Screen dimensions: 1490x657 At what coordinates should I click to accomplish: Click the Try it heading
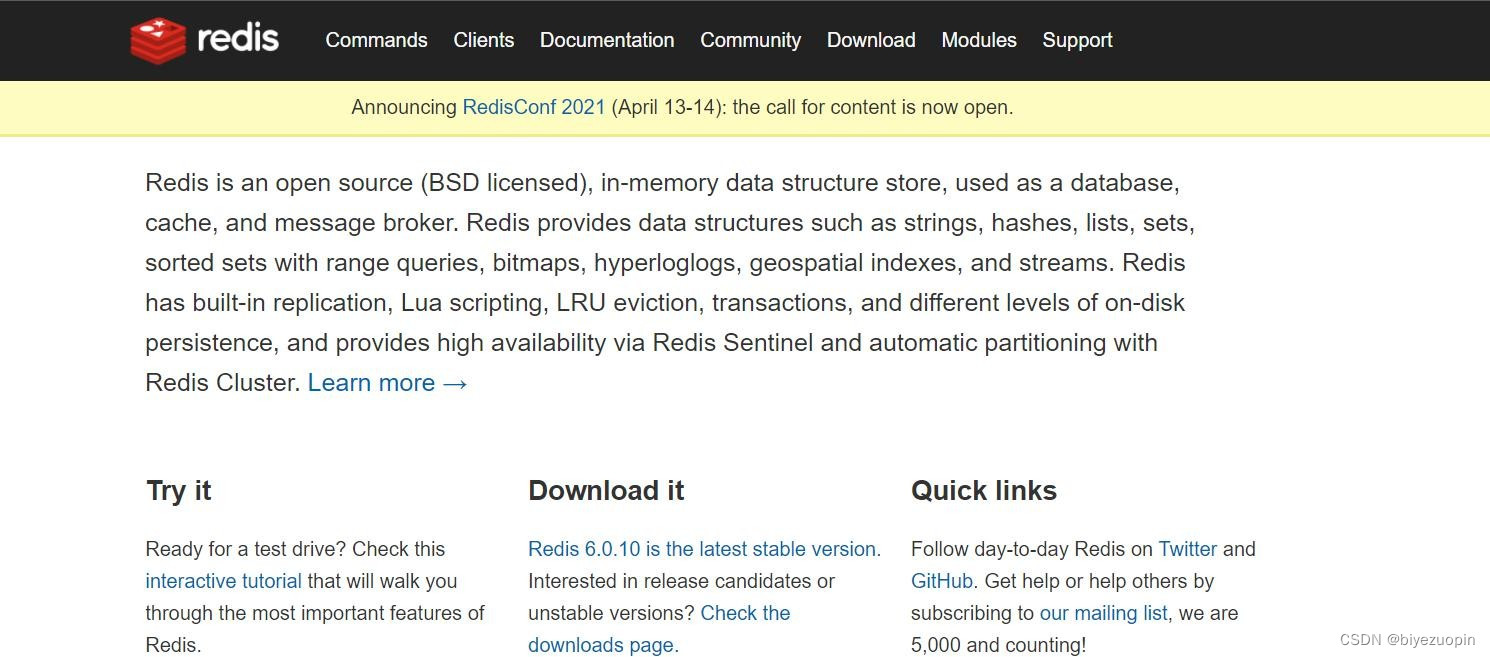click(x=179, y=490)
